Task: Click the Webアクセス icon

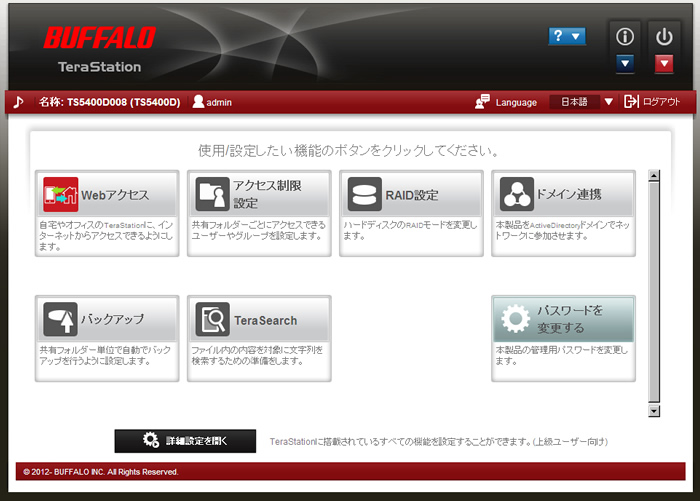Action: coord(61,195)
